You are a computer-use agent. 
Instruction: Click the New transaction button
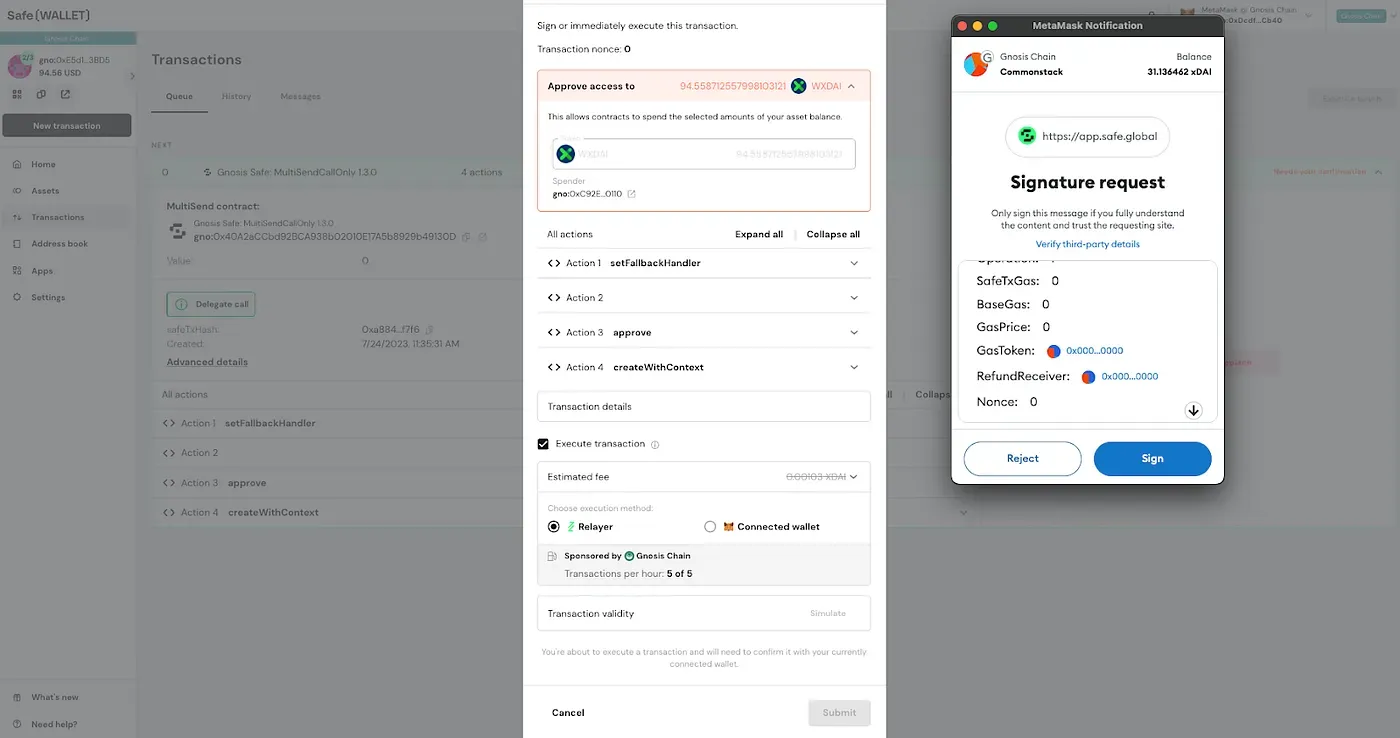tap(66, 126)
